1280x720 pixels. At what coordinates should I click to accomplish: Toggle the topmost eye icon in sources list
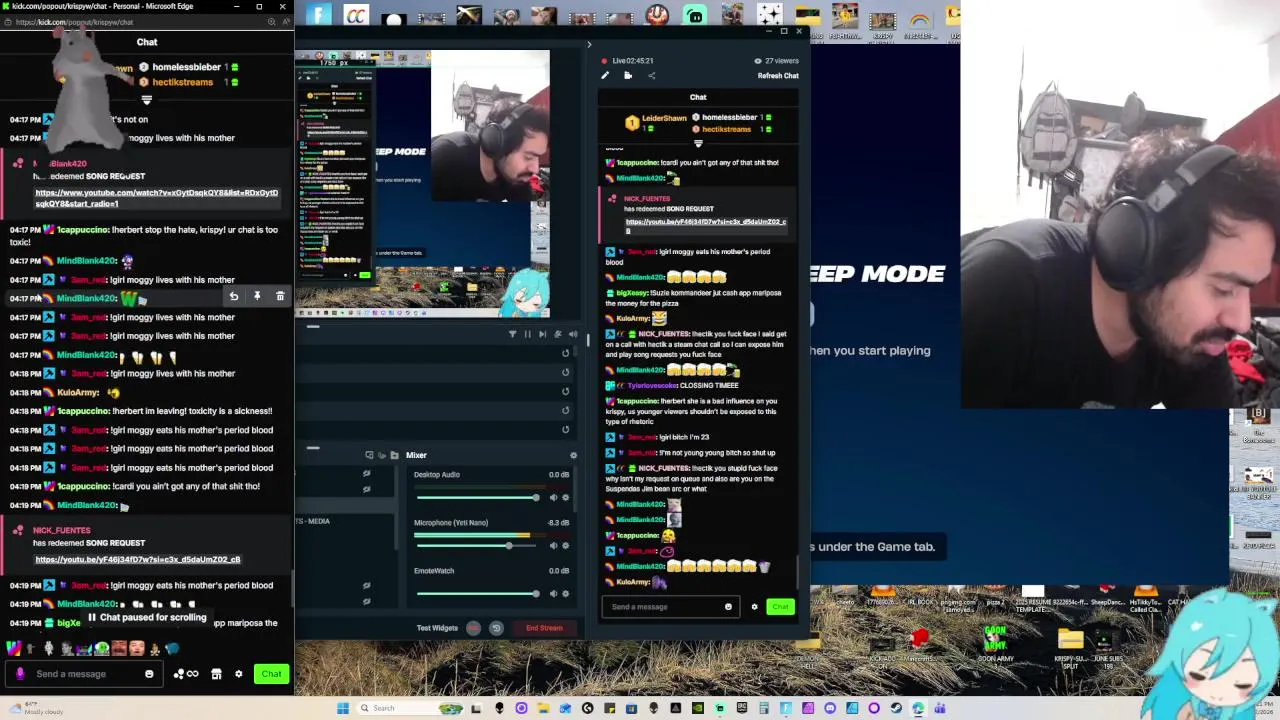(366, 474)
